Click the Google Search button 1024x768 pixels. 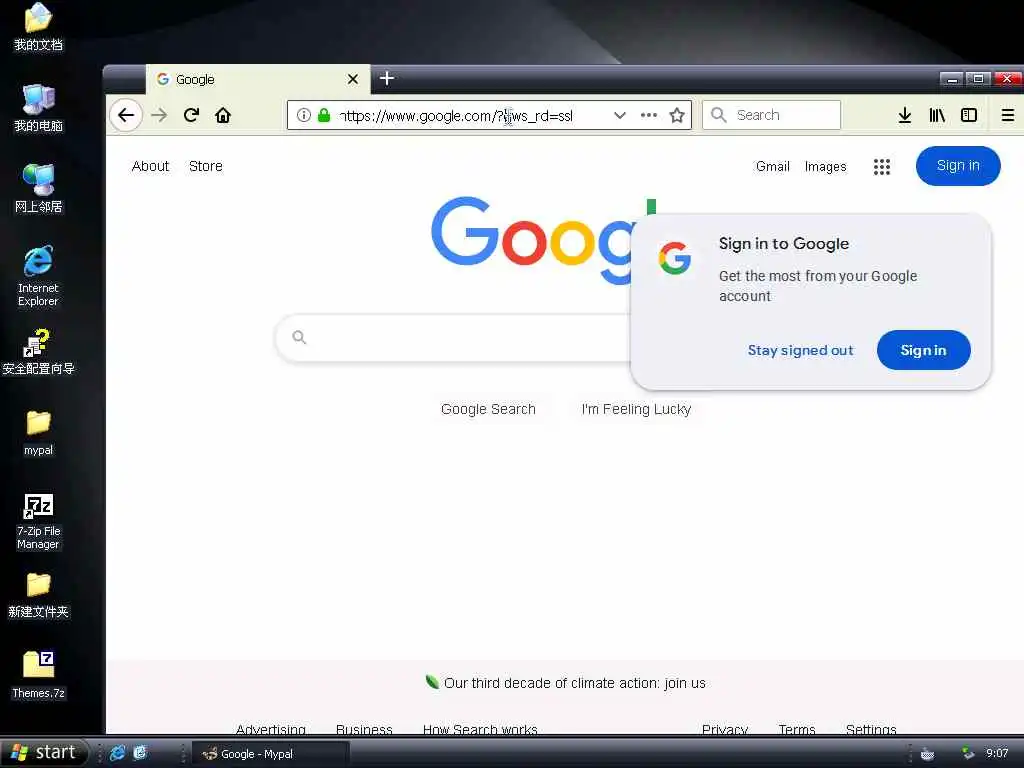pyautogui.click(x=488, y=409)
